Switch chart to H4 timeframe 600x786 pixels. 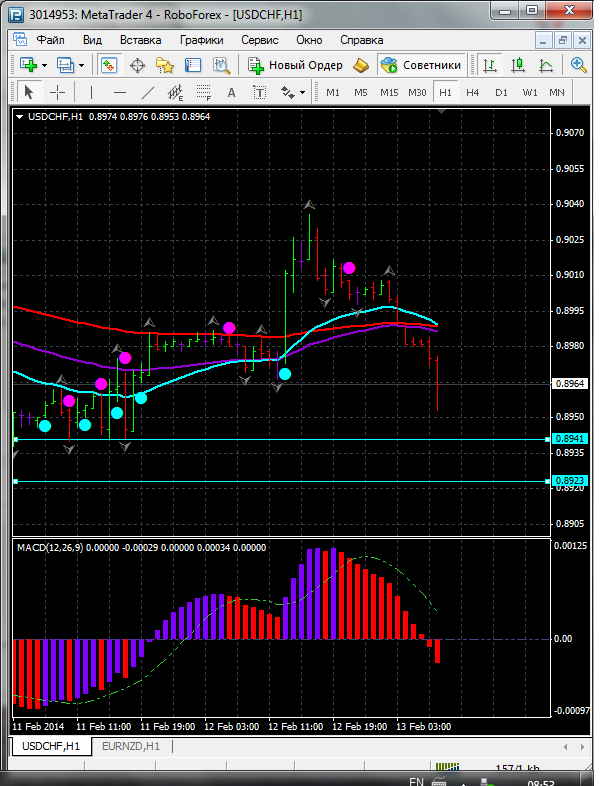click(x=472, y=92)
